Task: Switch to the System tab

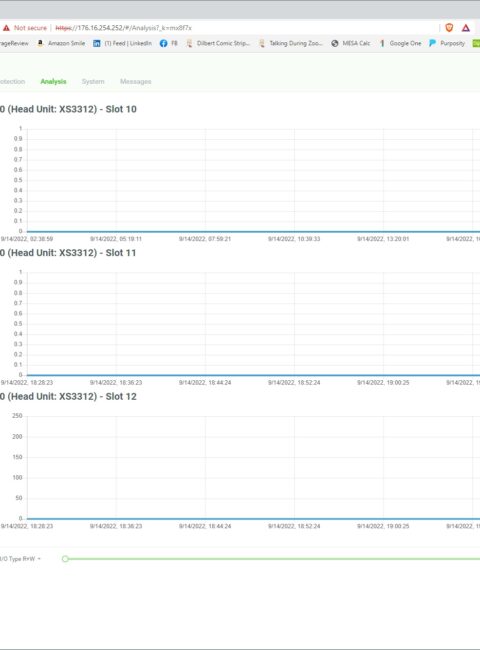Action: click(93, 81)
